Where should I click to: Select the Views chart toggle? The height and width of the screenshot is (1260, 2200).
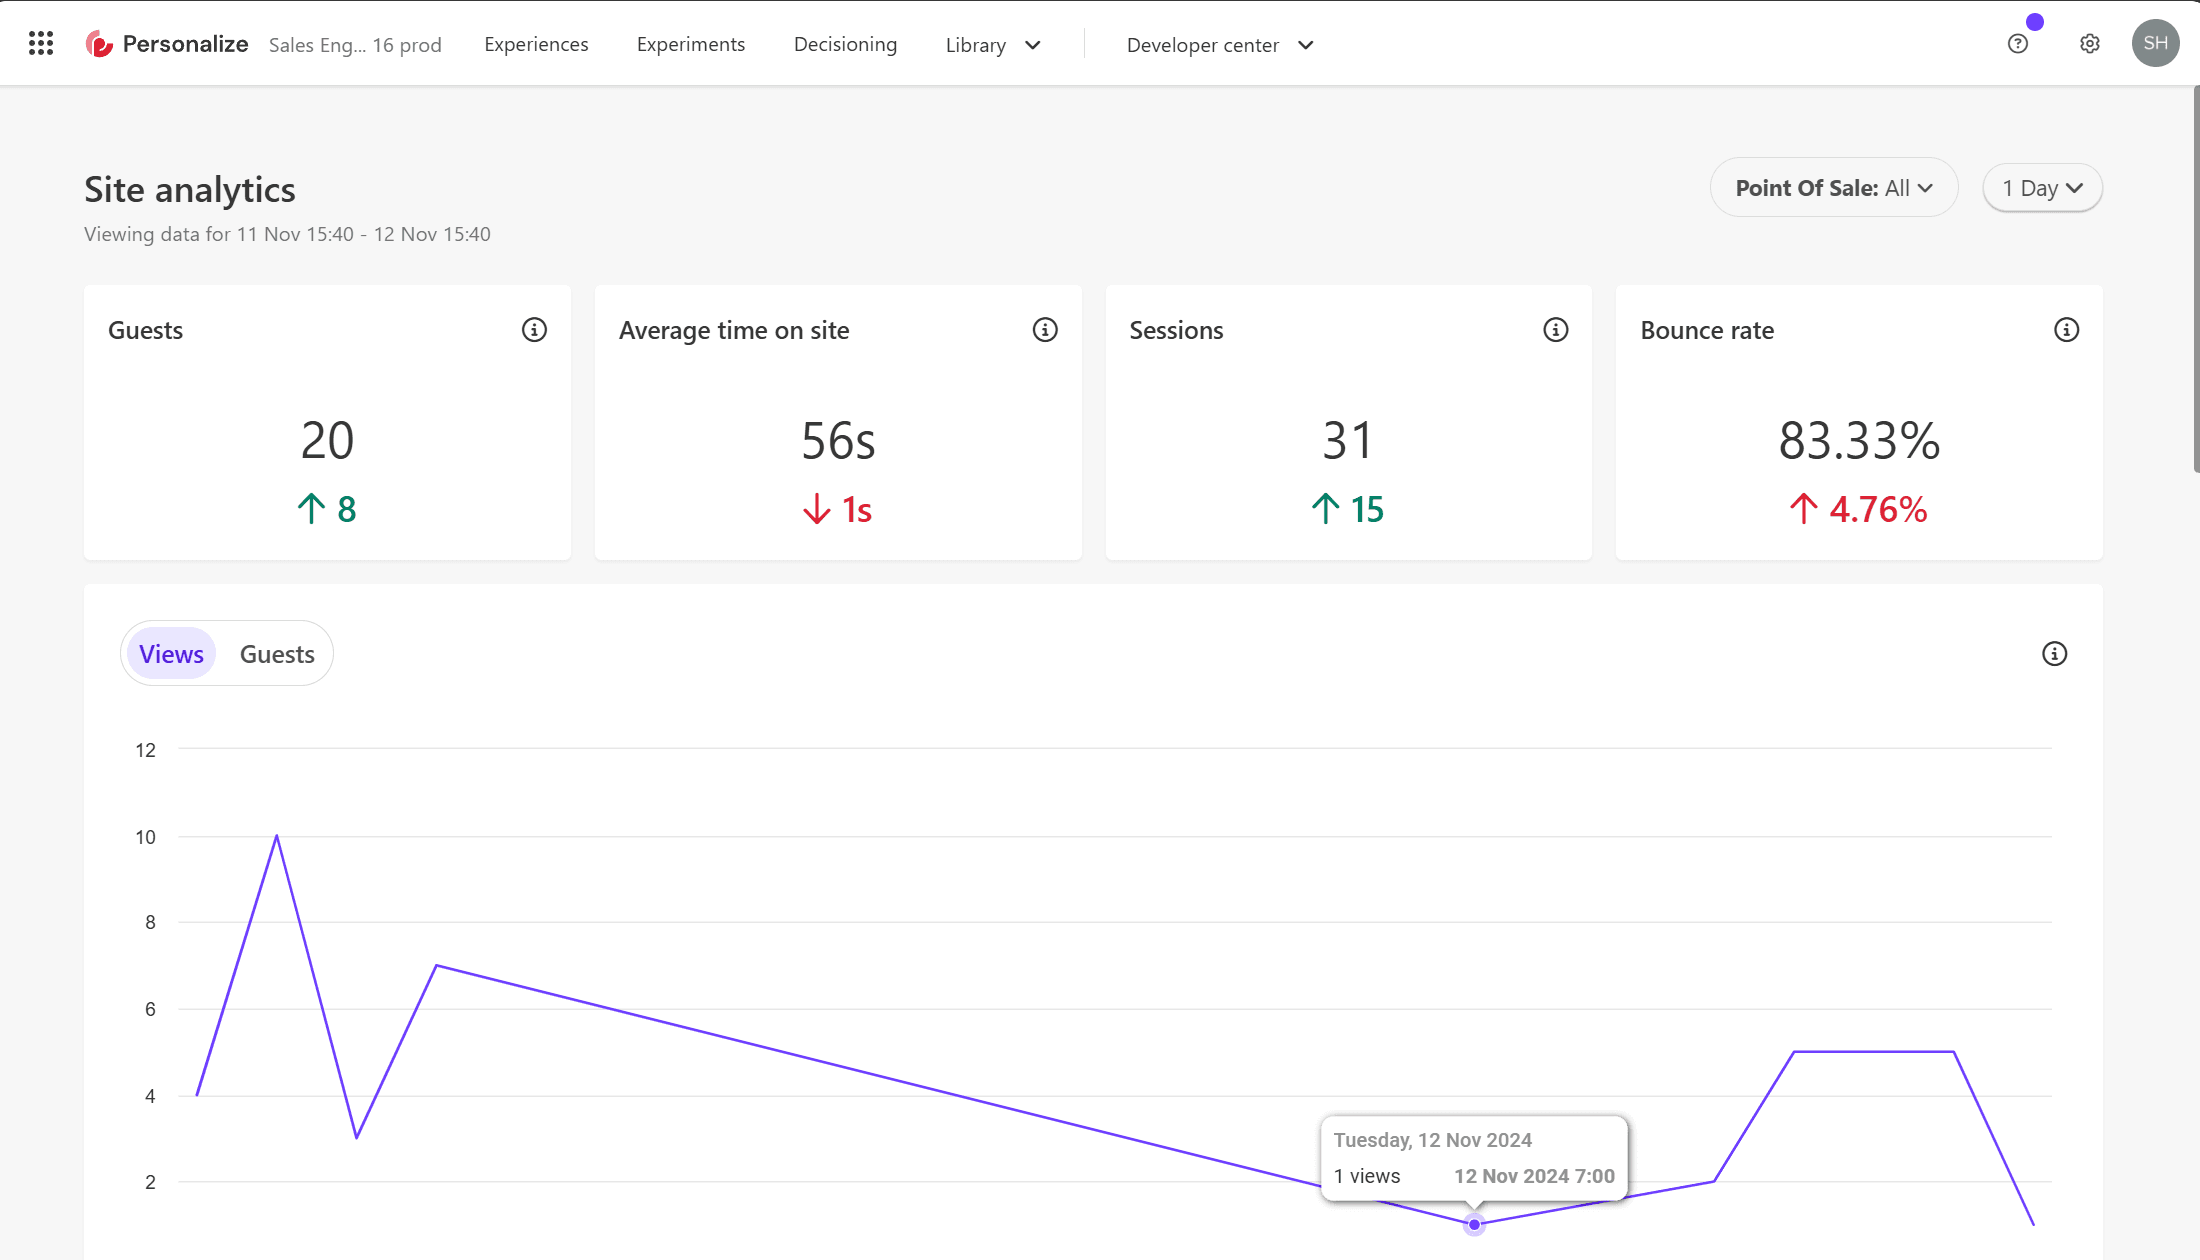click(171, 654)
